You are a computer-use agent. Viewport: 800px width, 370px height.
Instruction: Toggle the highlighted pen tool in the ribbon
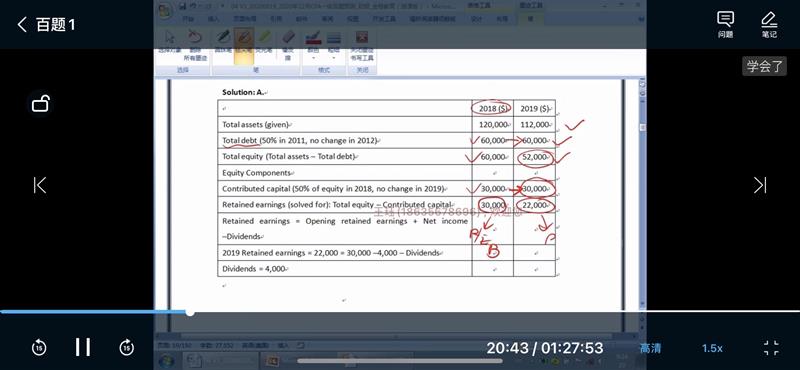coord(244,45)
